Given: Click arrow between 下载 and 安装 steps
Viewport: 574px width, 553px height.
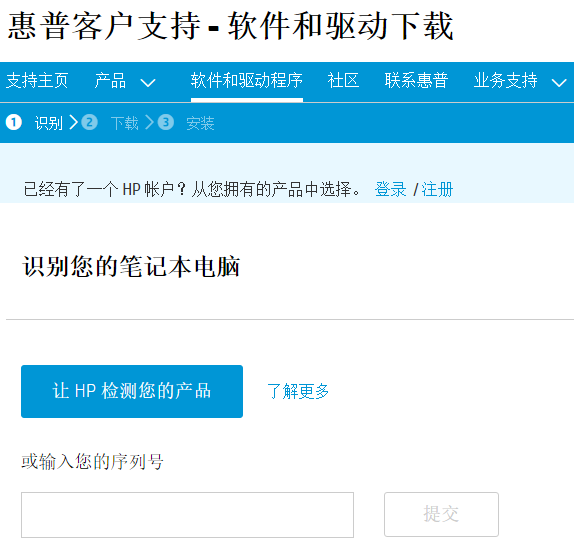Looking at the screenshot, I should [149, 122].
